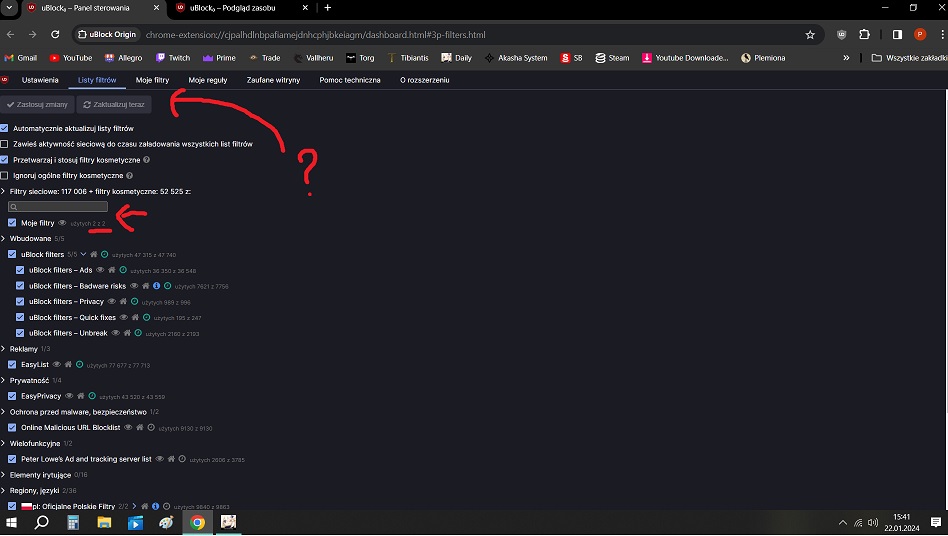The image size is (948, 536).
Task: Click the clock icon for Online Malicious URL Blocklist
Action: (x=151, y=428)
